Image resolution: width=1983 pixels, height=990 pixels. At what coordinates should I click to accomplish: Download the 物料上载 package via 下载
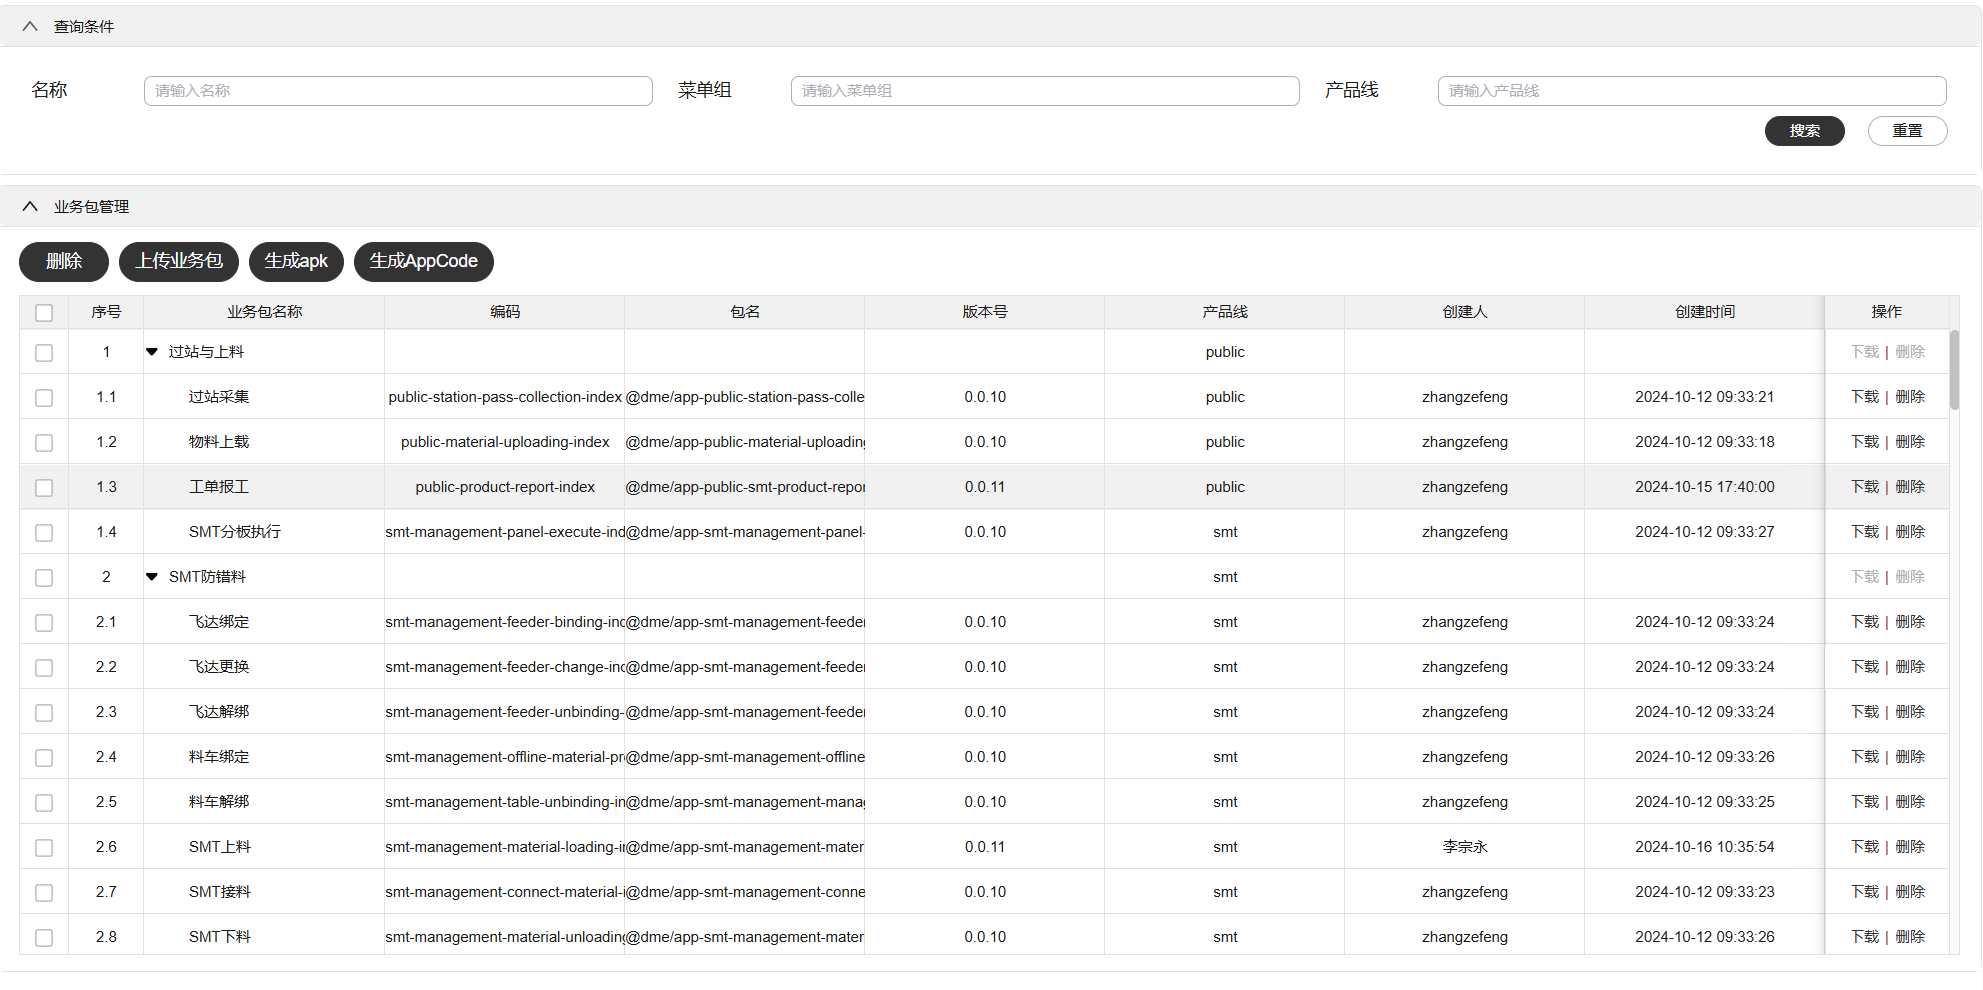tap(1865, 442)
